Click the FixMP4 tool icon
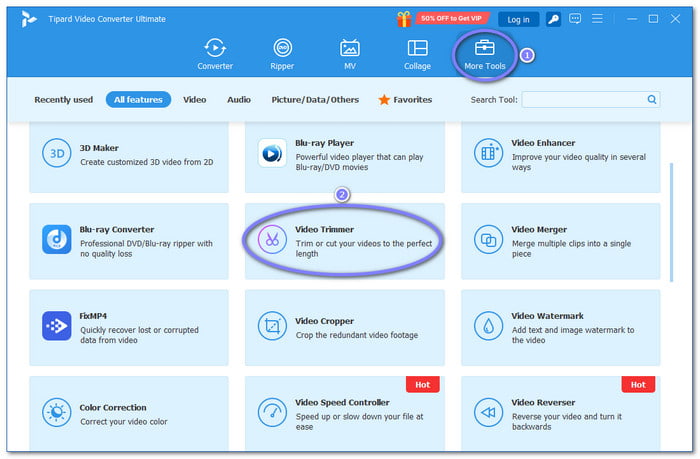 coord(54,326)
